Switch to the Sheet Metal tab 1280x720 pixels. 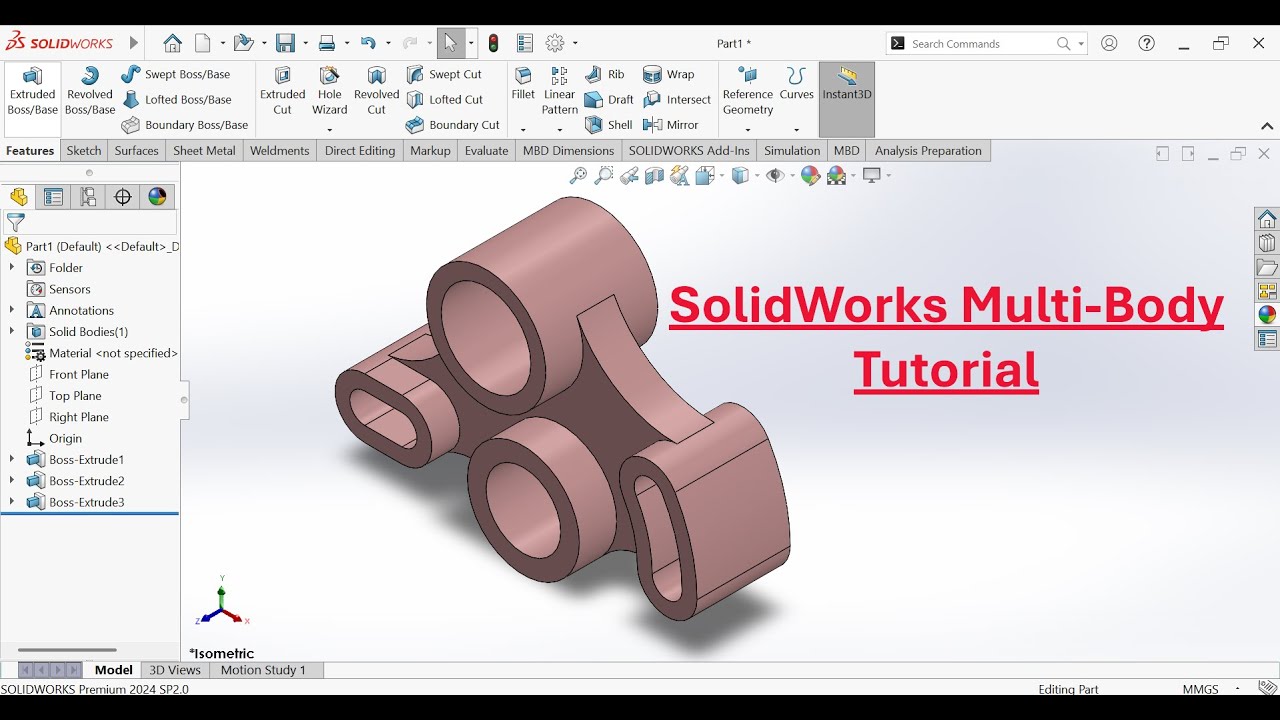click(x=204, y=151)
